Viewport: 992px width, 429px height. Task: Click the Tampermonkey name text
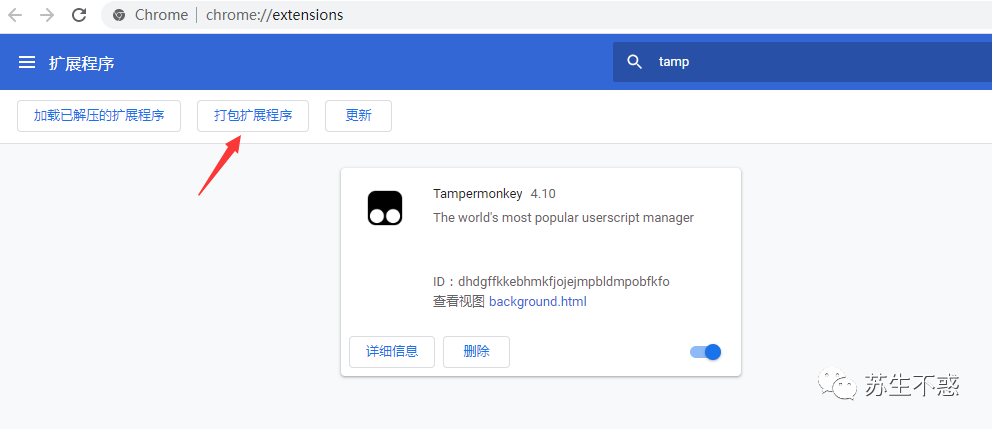tap(478, 194)
